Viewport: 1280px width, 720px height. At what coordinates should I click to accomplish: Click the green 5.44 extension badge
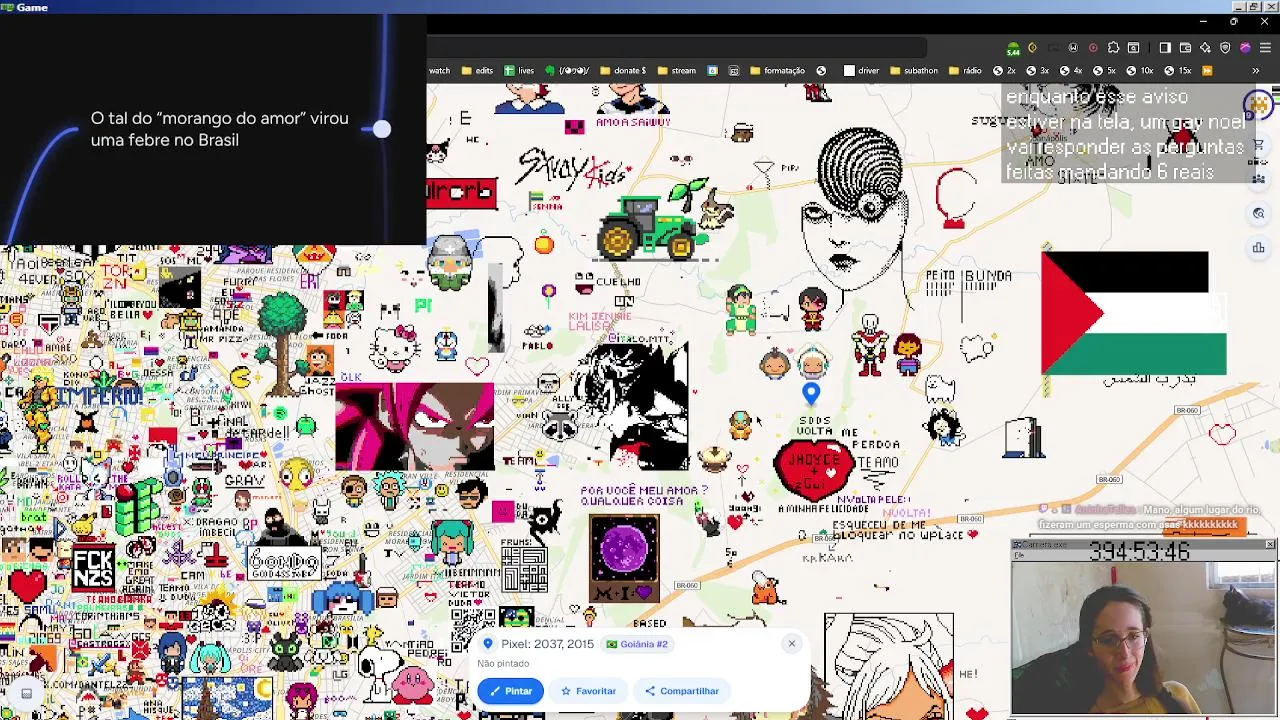click(1013, 48)
